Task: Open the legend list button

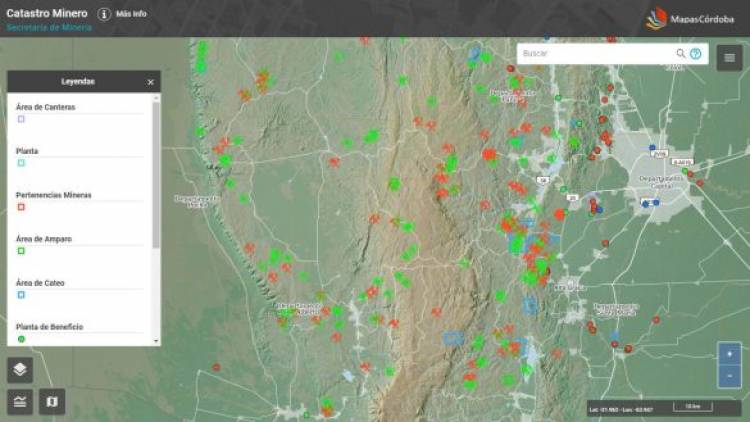Action: tap(20, 402)
